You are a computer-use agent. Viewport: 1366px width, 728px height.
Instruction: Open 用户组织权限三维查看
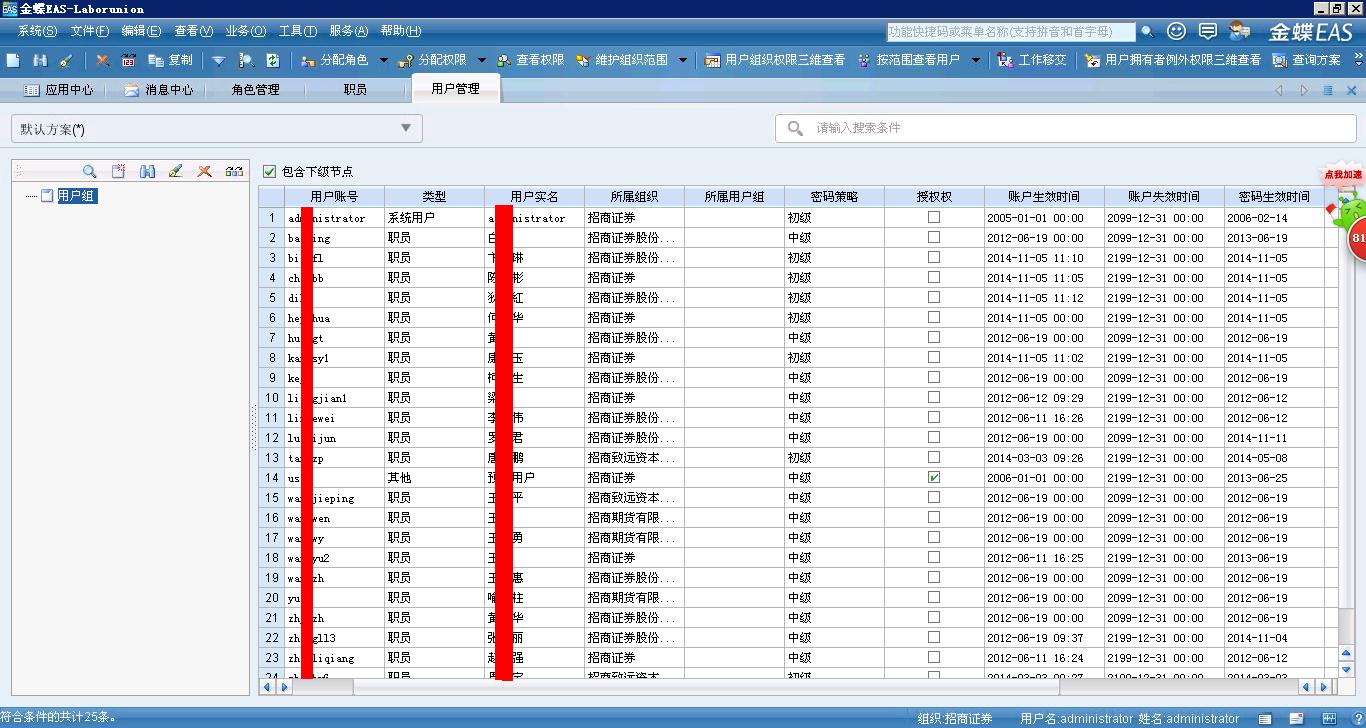tap(775, 60)
